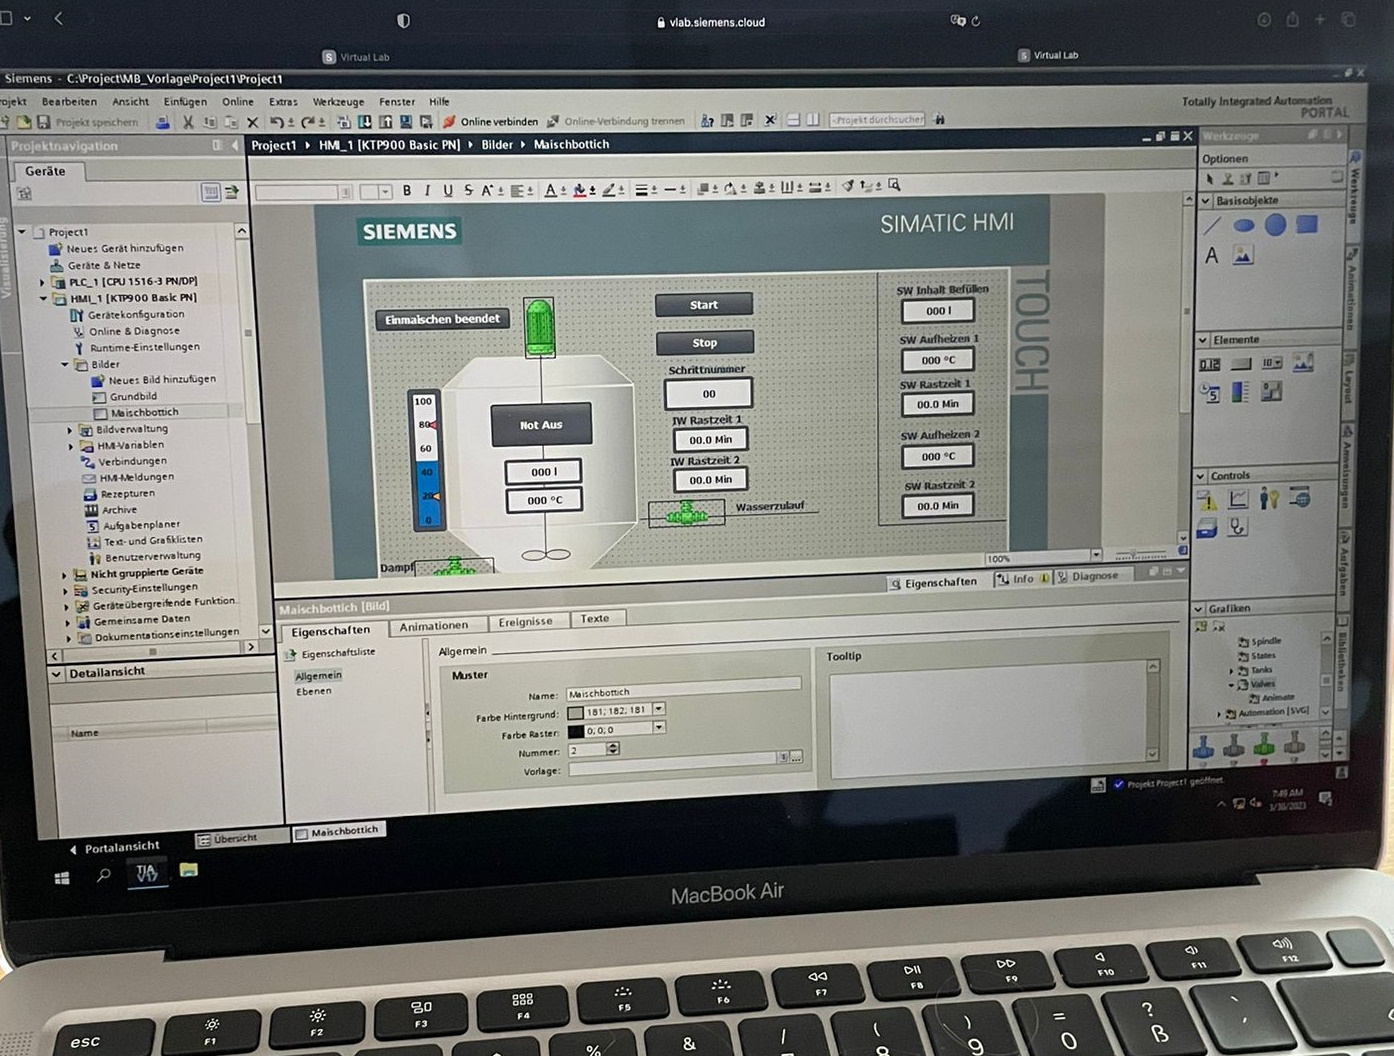Open Grundbild in project tree
Viewport: 1394px width, 1056px height.
133,396
